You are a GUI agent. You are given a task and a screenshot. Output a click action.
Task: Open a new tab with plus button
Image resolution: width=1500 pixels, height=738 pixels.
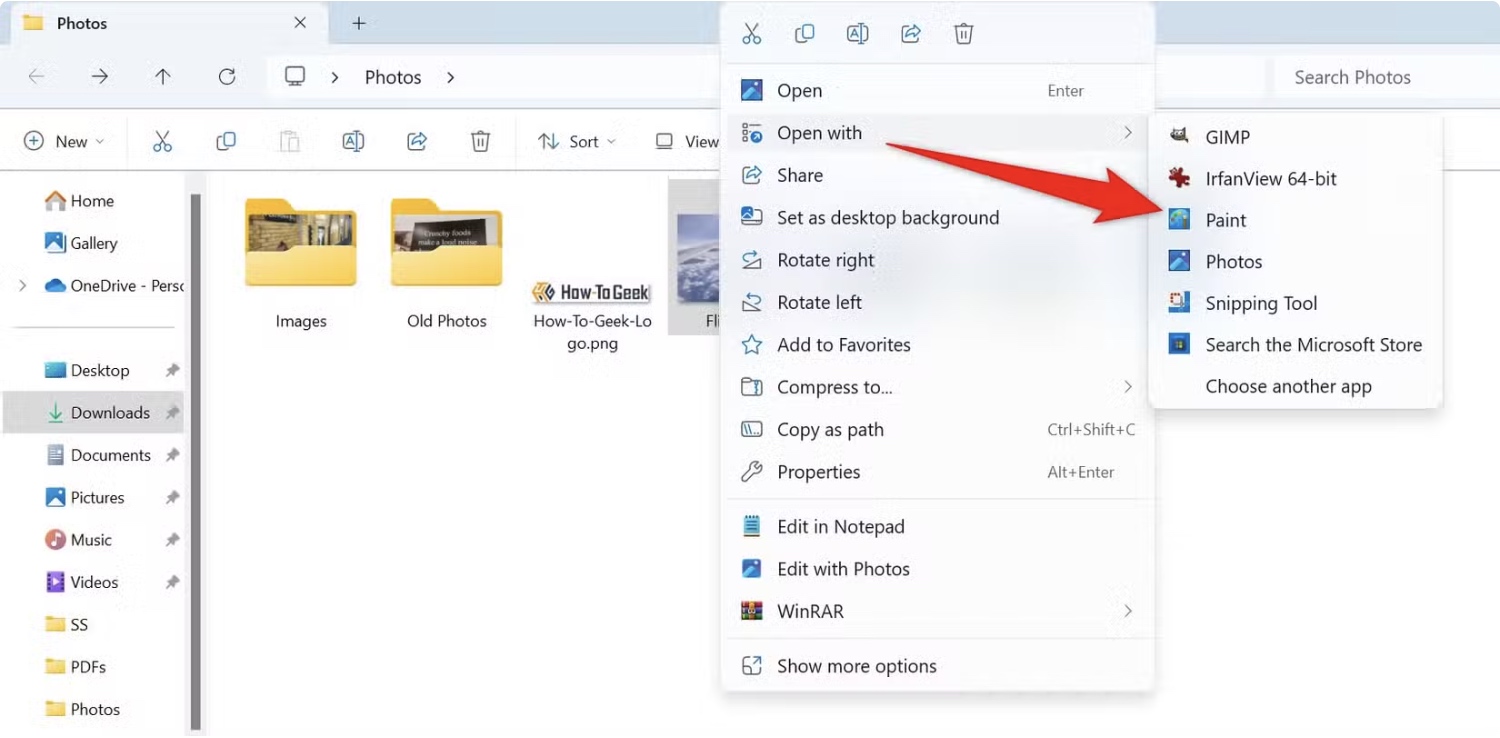[x=359, y=23]
